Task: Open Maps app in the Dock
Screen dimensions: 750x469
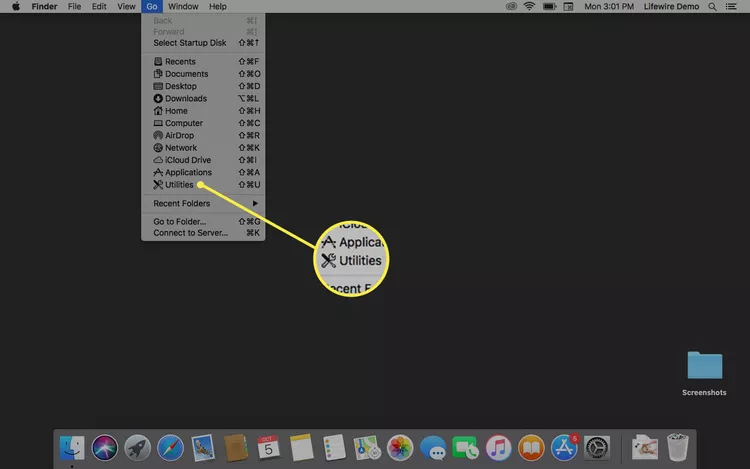Action: pos(367,448)
